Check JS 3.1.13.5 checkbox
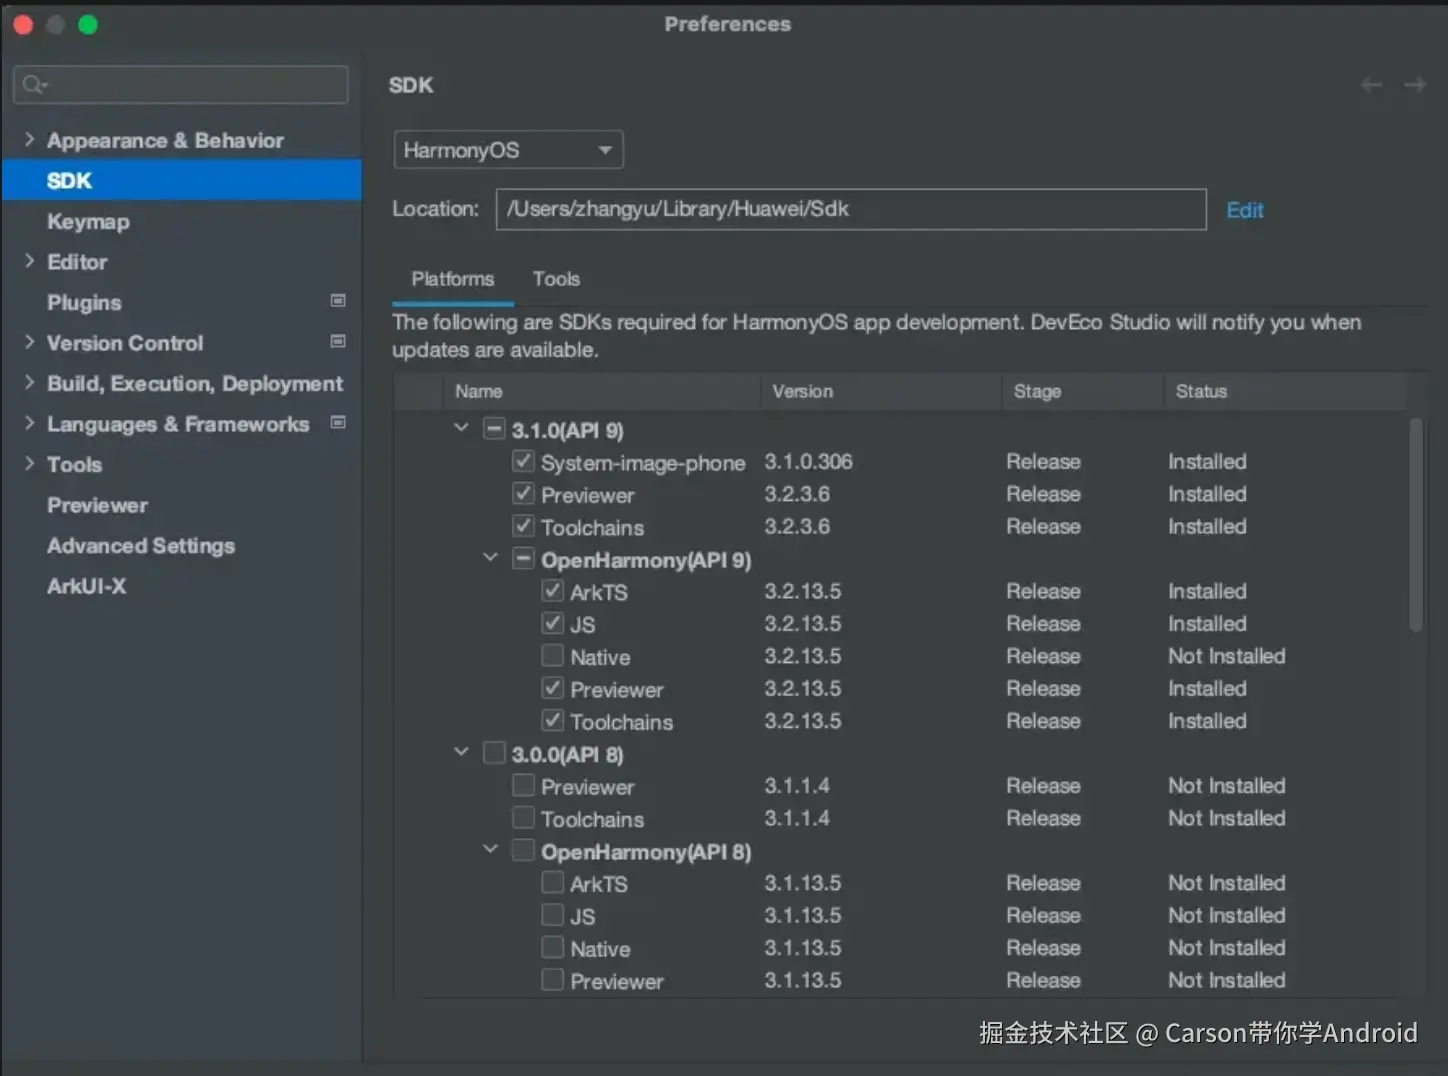This screenshot has height=1076, width=1448. [x=552, y=915]
